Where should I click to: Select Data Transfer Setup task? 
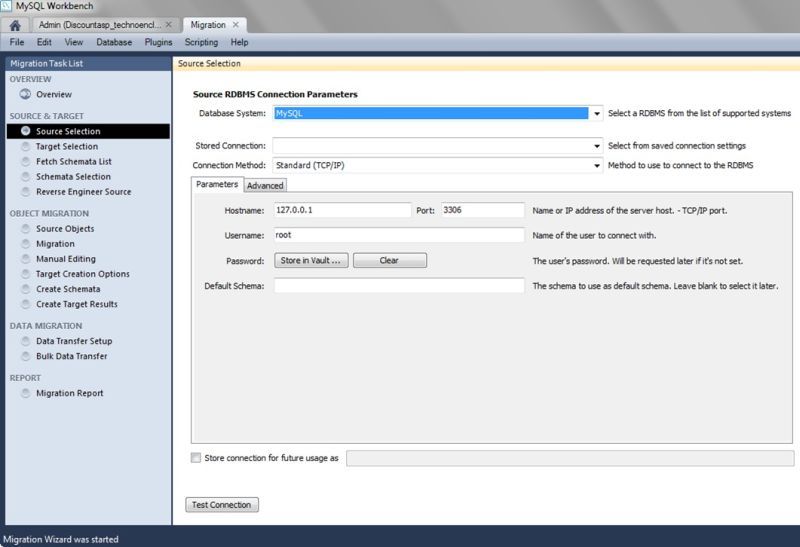point(74,341)
